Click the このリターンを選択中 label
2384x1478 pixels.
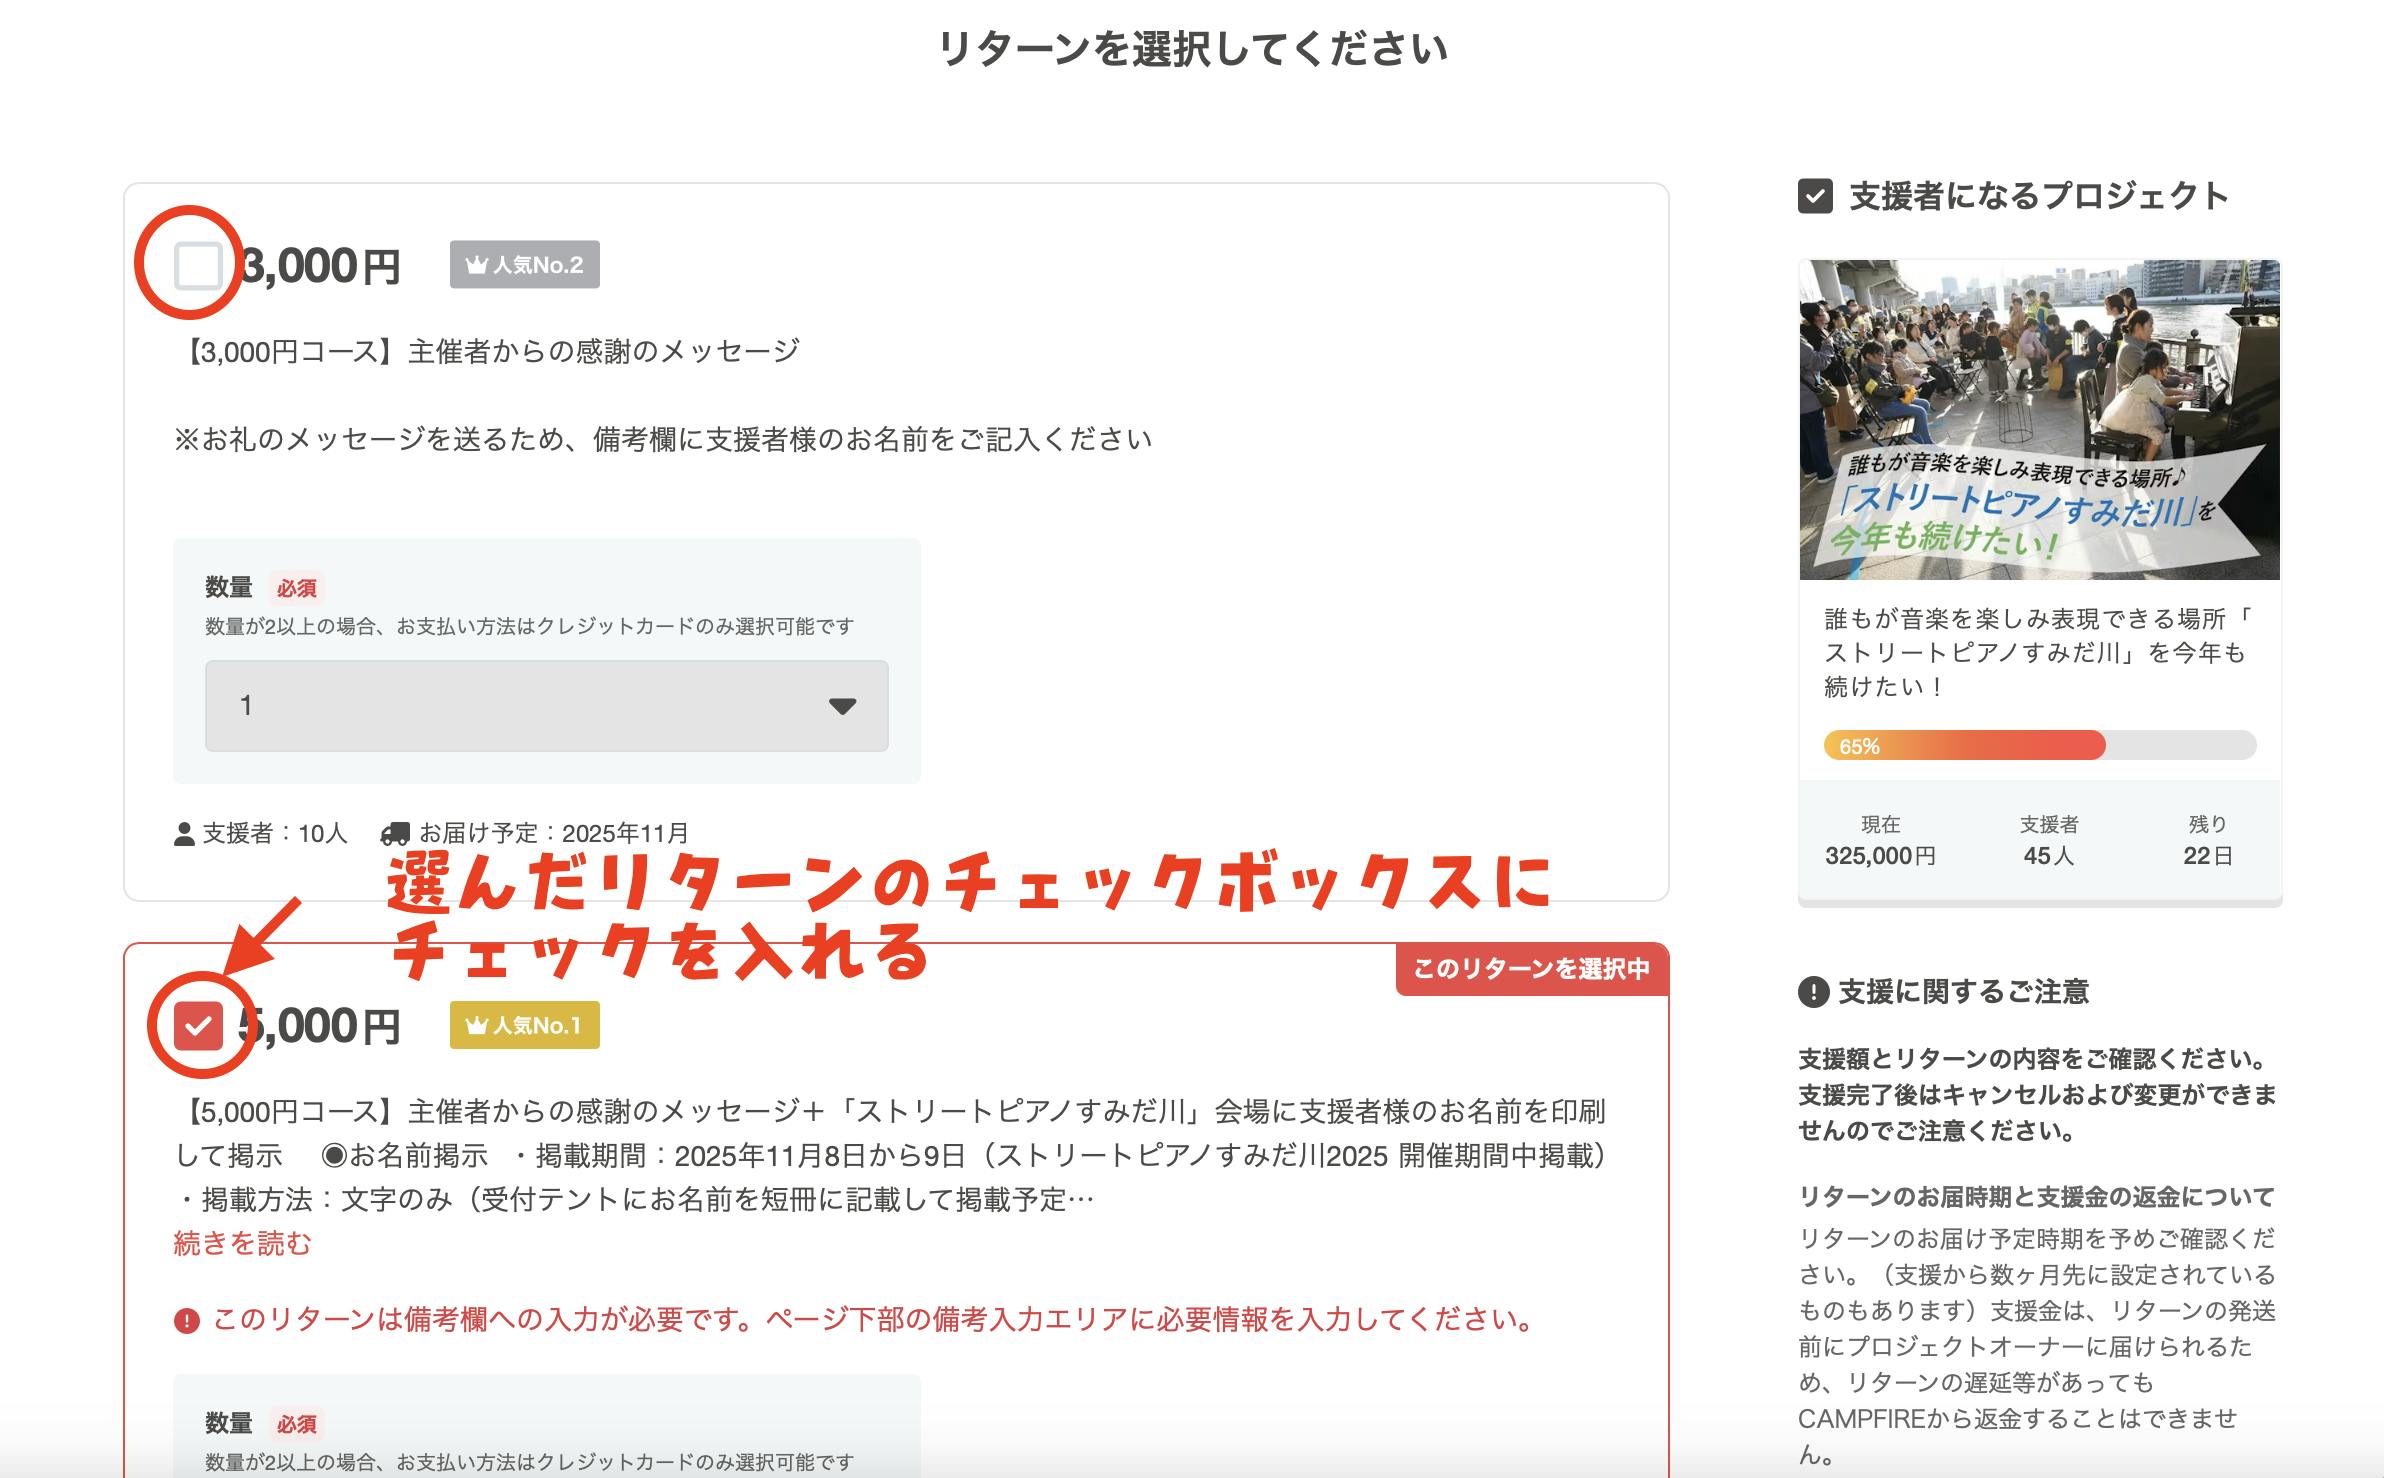click(1531, 968)
